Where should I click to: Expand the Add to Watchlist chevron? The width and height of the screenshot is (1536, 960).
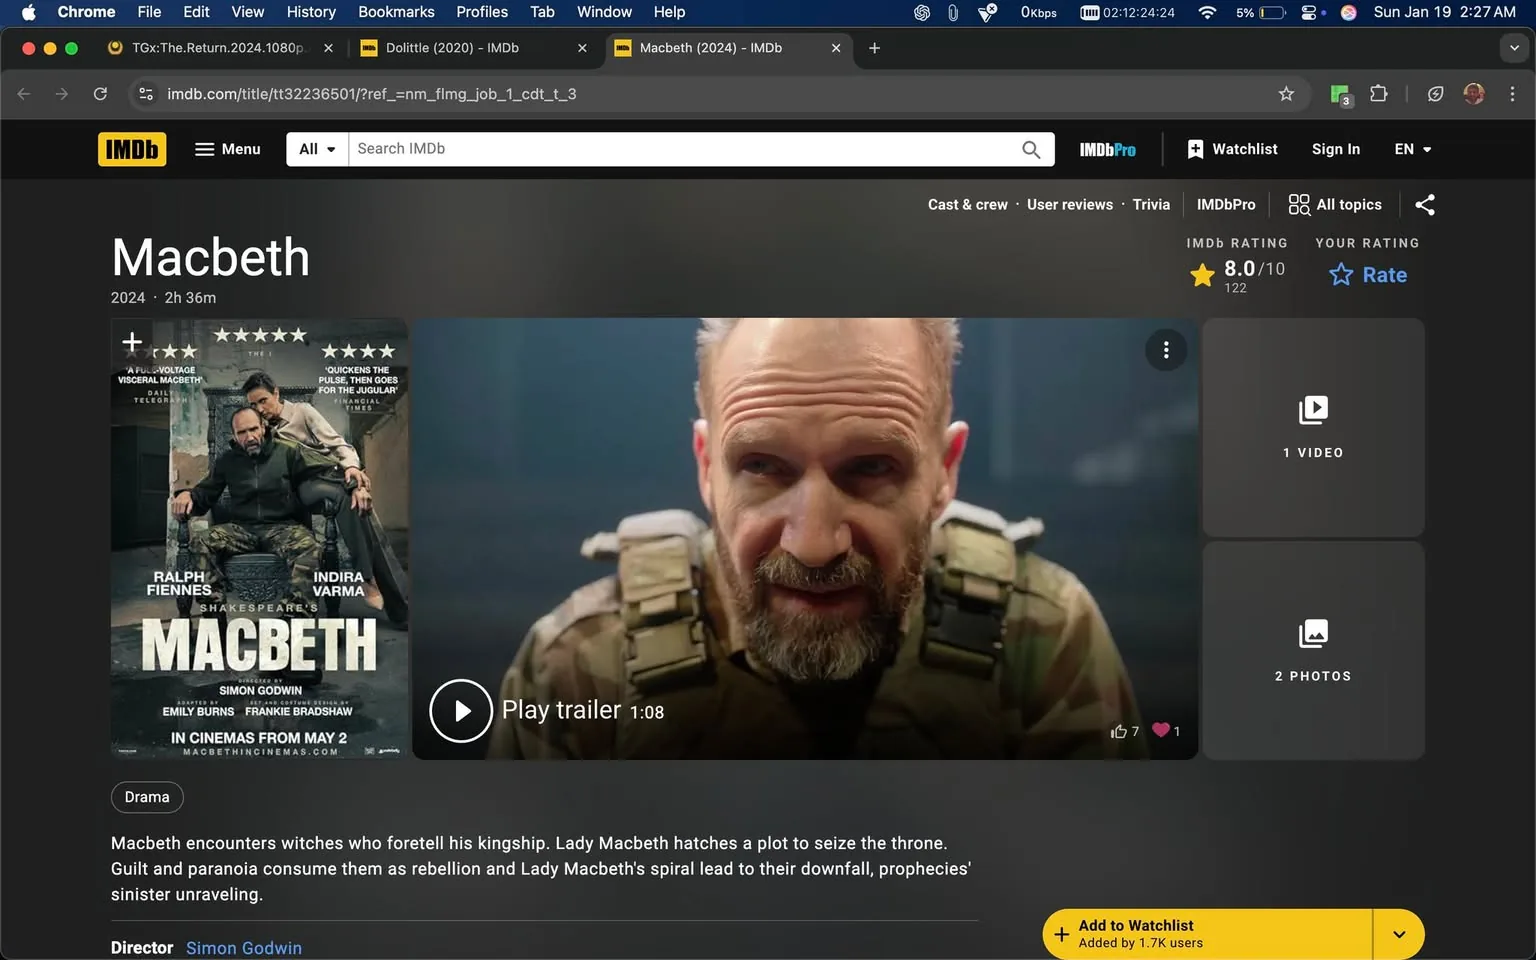(1397, 933)
